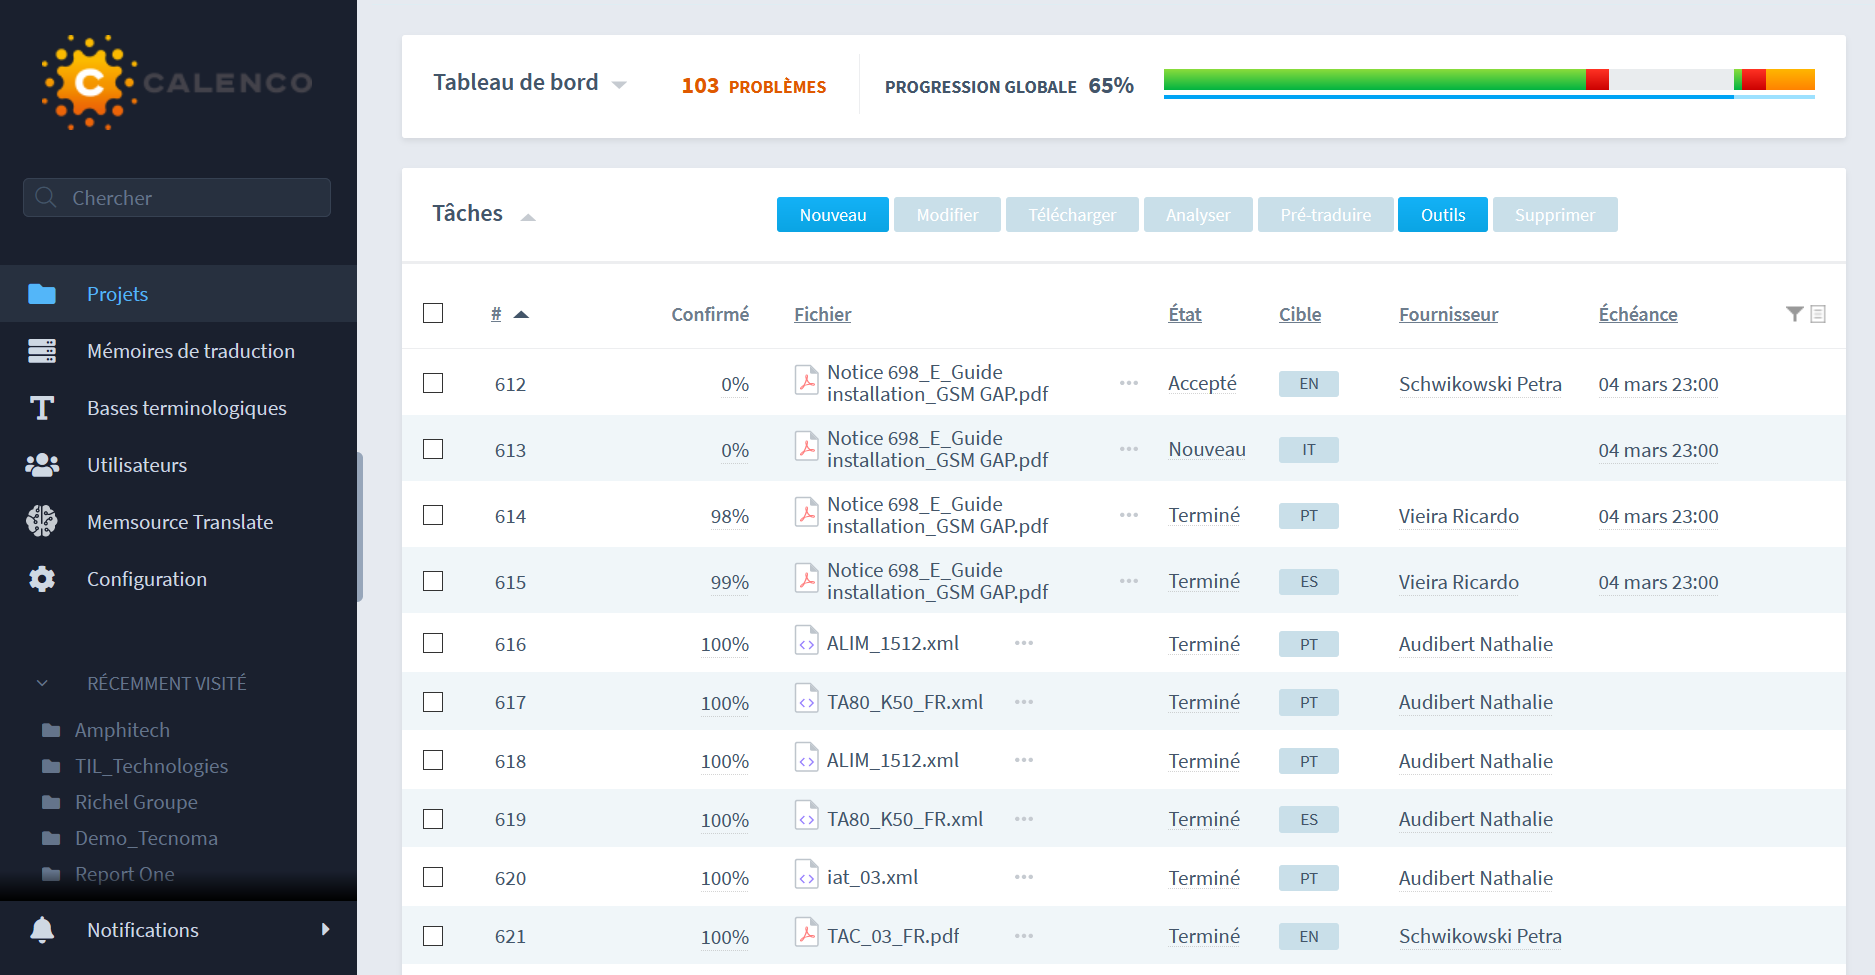Click the Configuration gear icon
The height and width of the screenshot is (975, 1875).
[42, 579]
